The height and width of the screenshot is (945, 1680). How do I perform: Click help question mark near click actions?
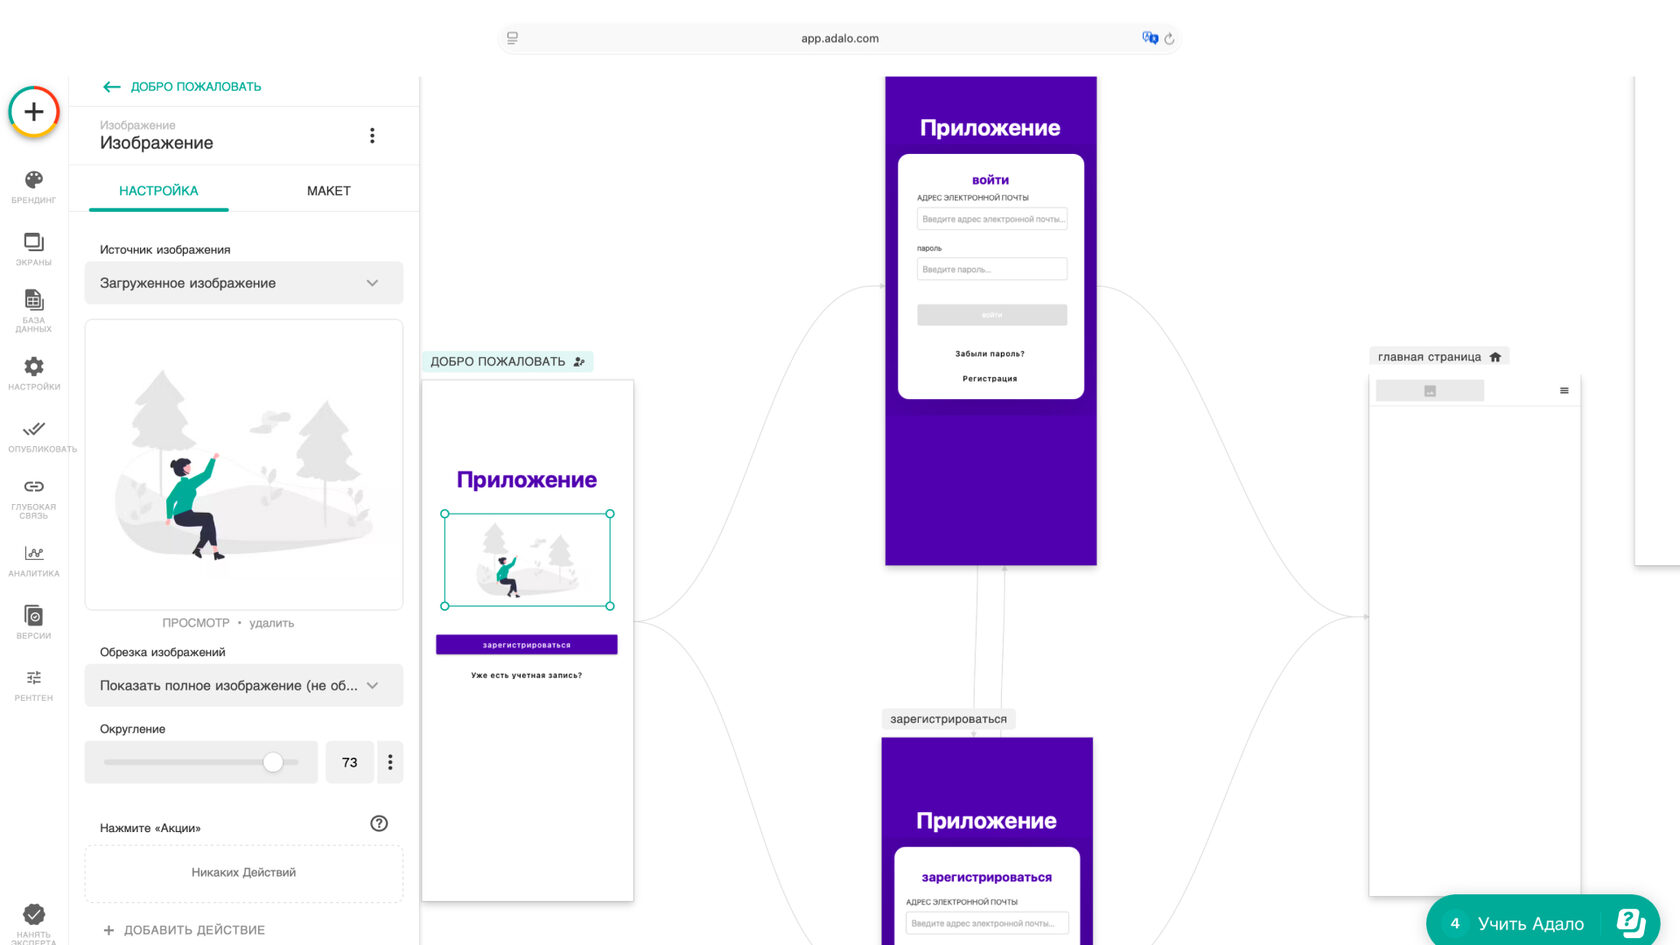pyautogui.click(x=379, y=823)
